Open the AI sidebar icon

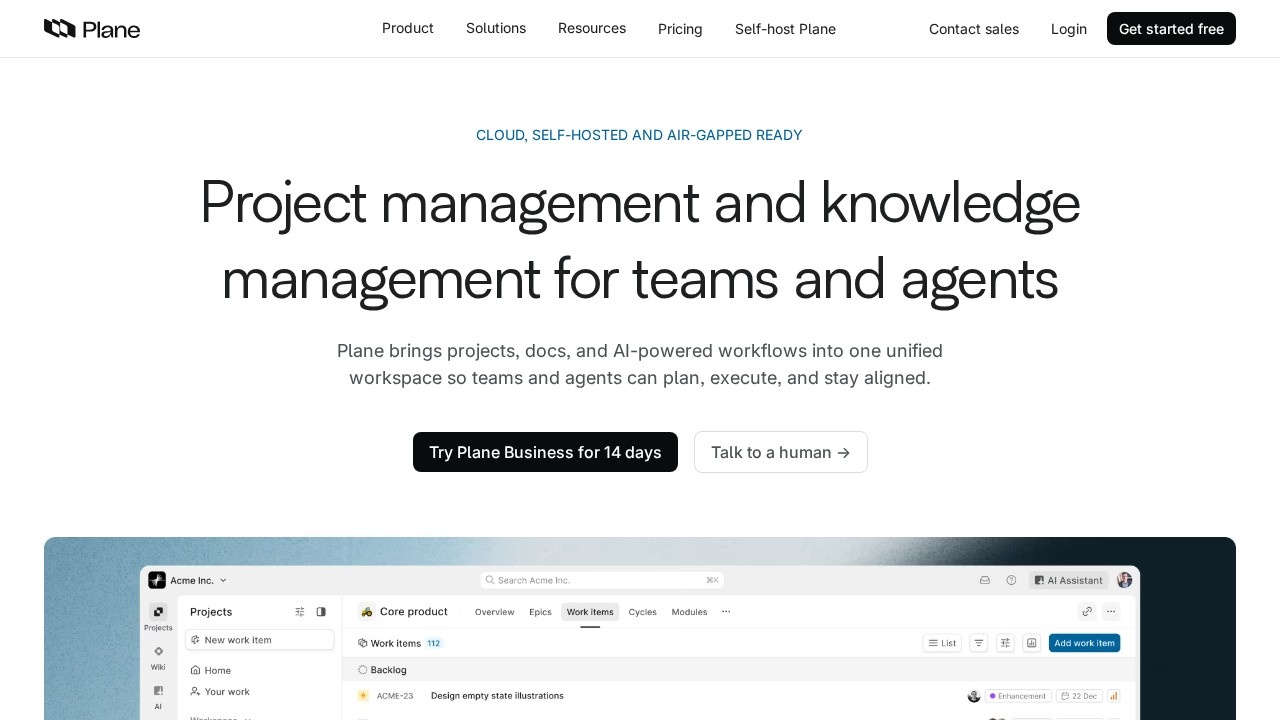[x=158, y=690]
